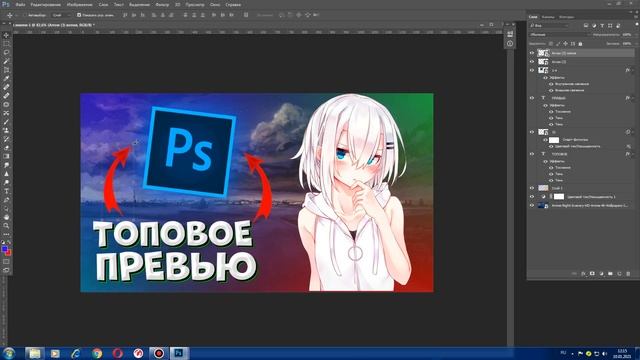Hide the 'ТОПОВОЕ' text layer
This screenshot has height=360, width=640.
[x=532, y=154]
